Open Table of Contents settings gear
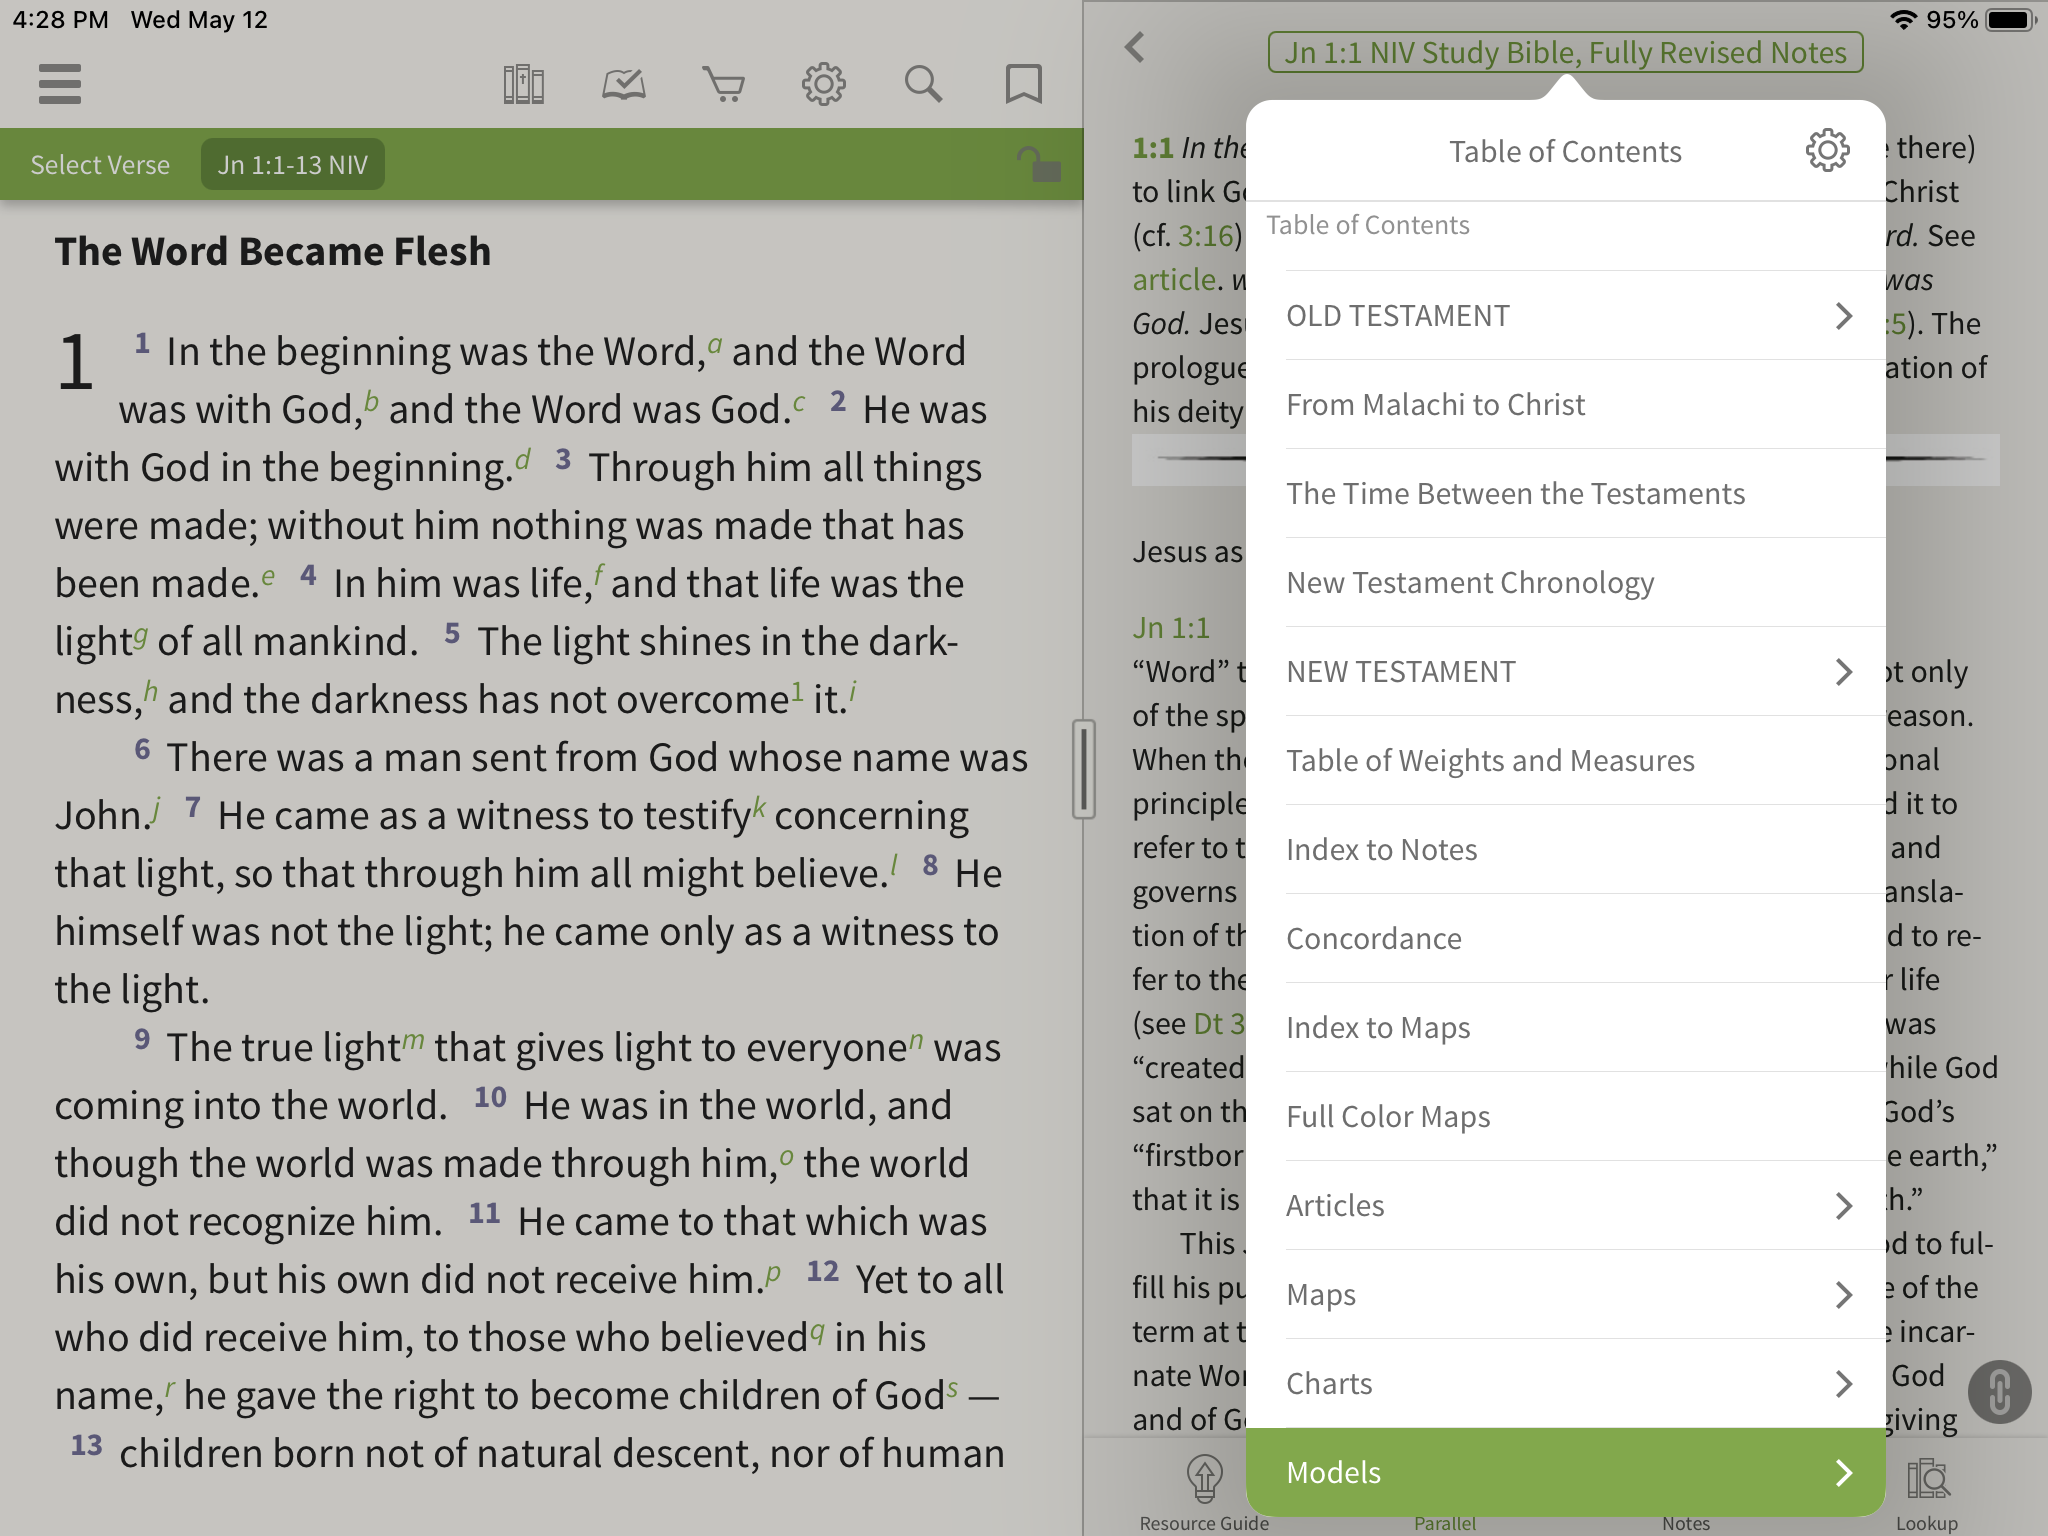Viewport: 2048px width, 1536px height. click(x=1827, y=151)
